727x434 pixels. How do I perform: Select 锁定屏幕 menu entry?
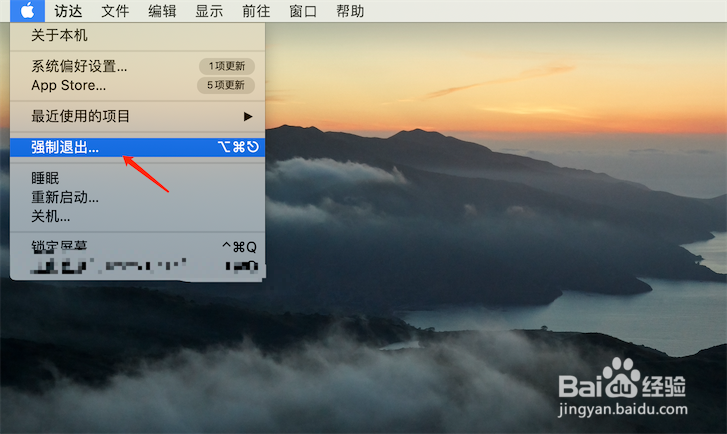138,247
